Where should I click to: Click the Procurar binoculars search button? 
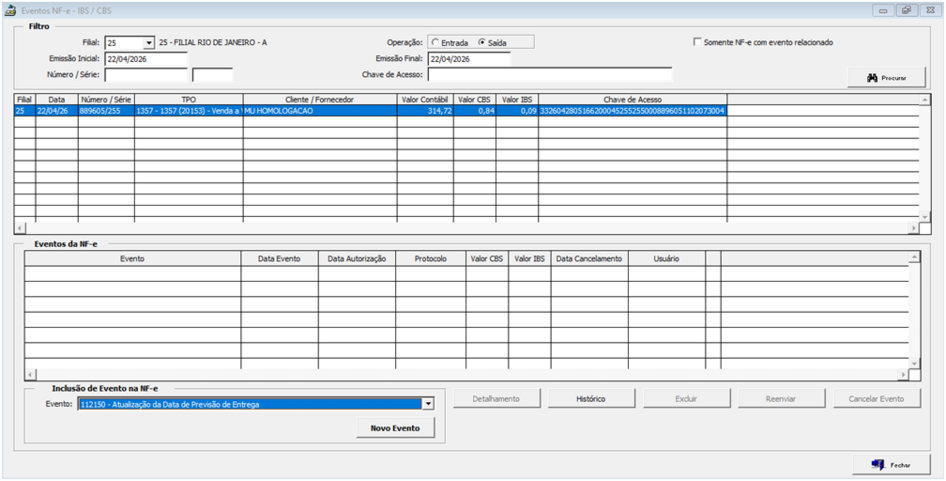tap(886, 78)
